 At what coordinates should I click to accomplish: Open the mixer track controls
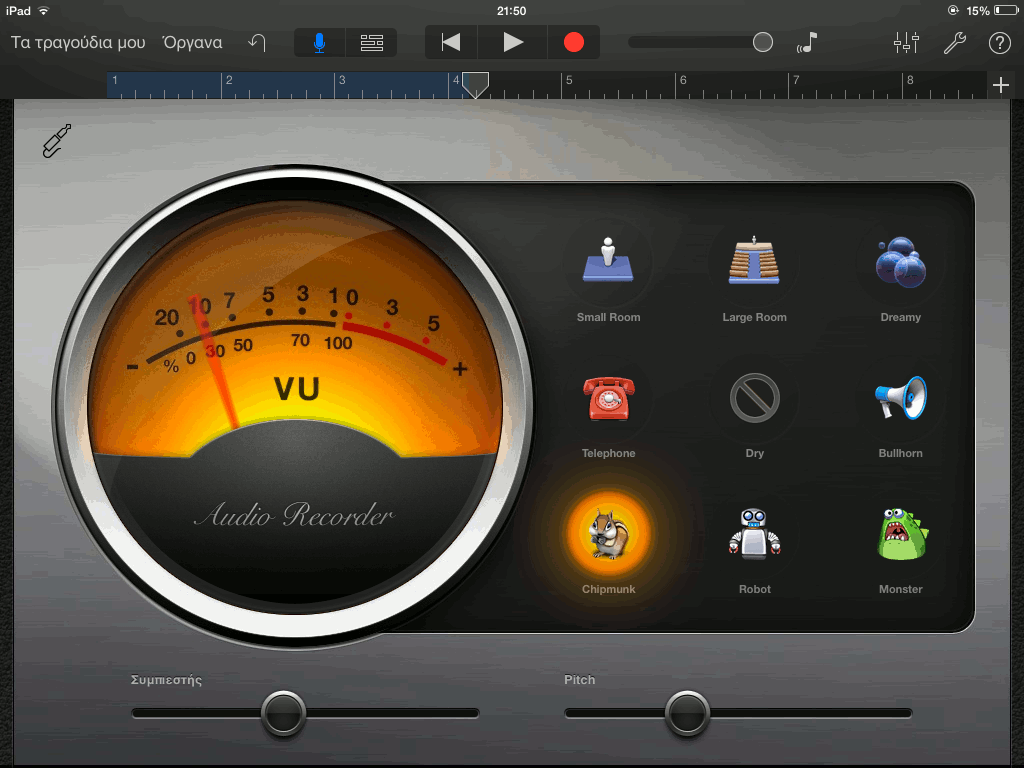tap(906, 42)
